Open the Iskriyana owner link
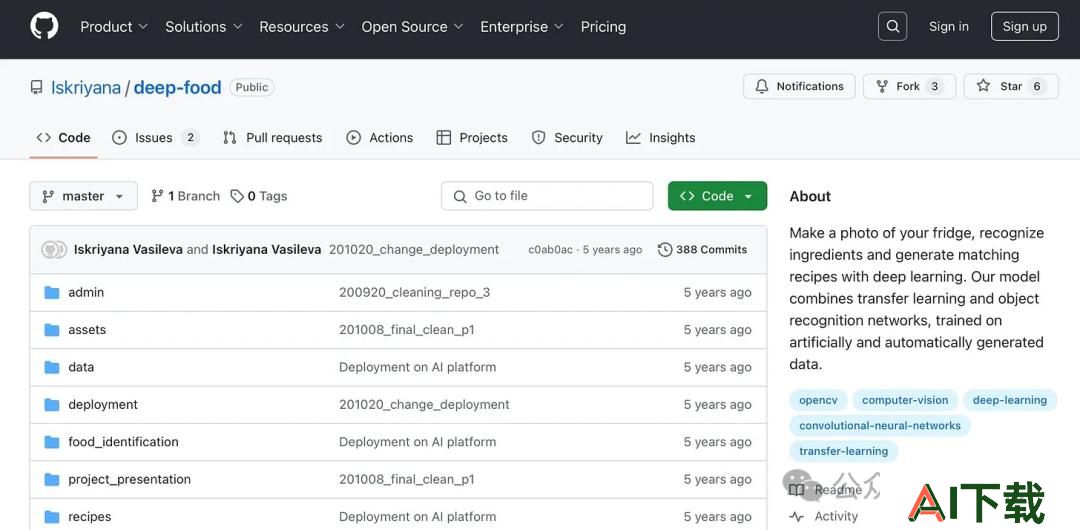 [85, 88]
